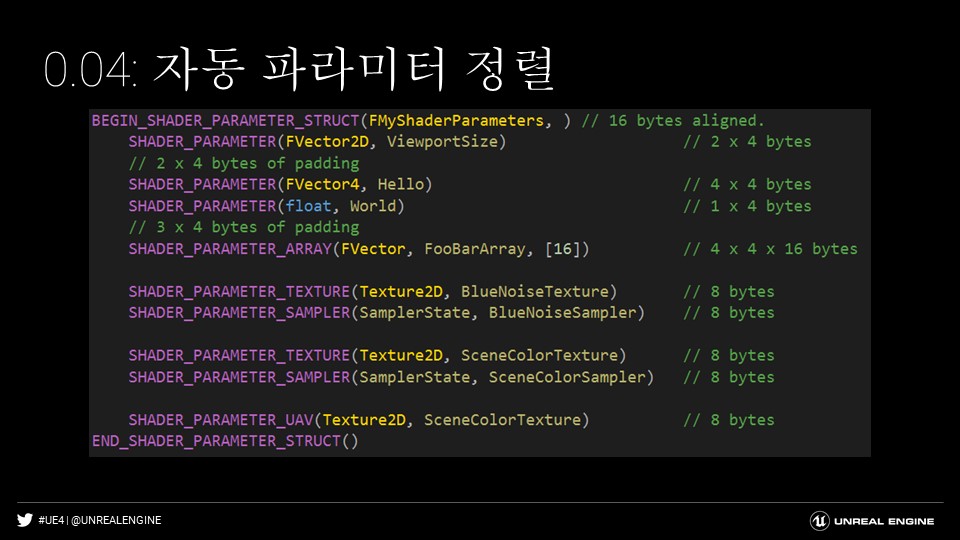
Task: Click 'SceneColorTexture' in the SHADER_PARAMETER_TEXTURE line
Action: point(539,356)
